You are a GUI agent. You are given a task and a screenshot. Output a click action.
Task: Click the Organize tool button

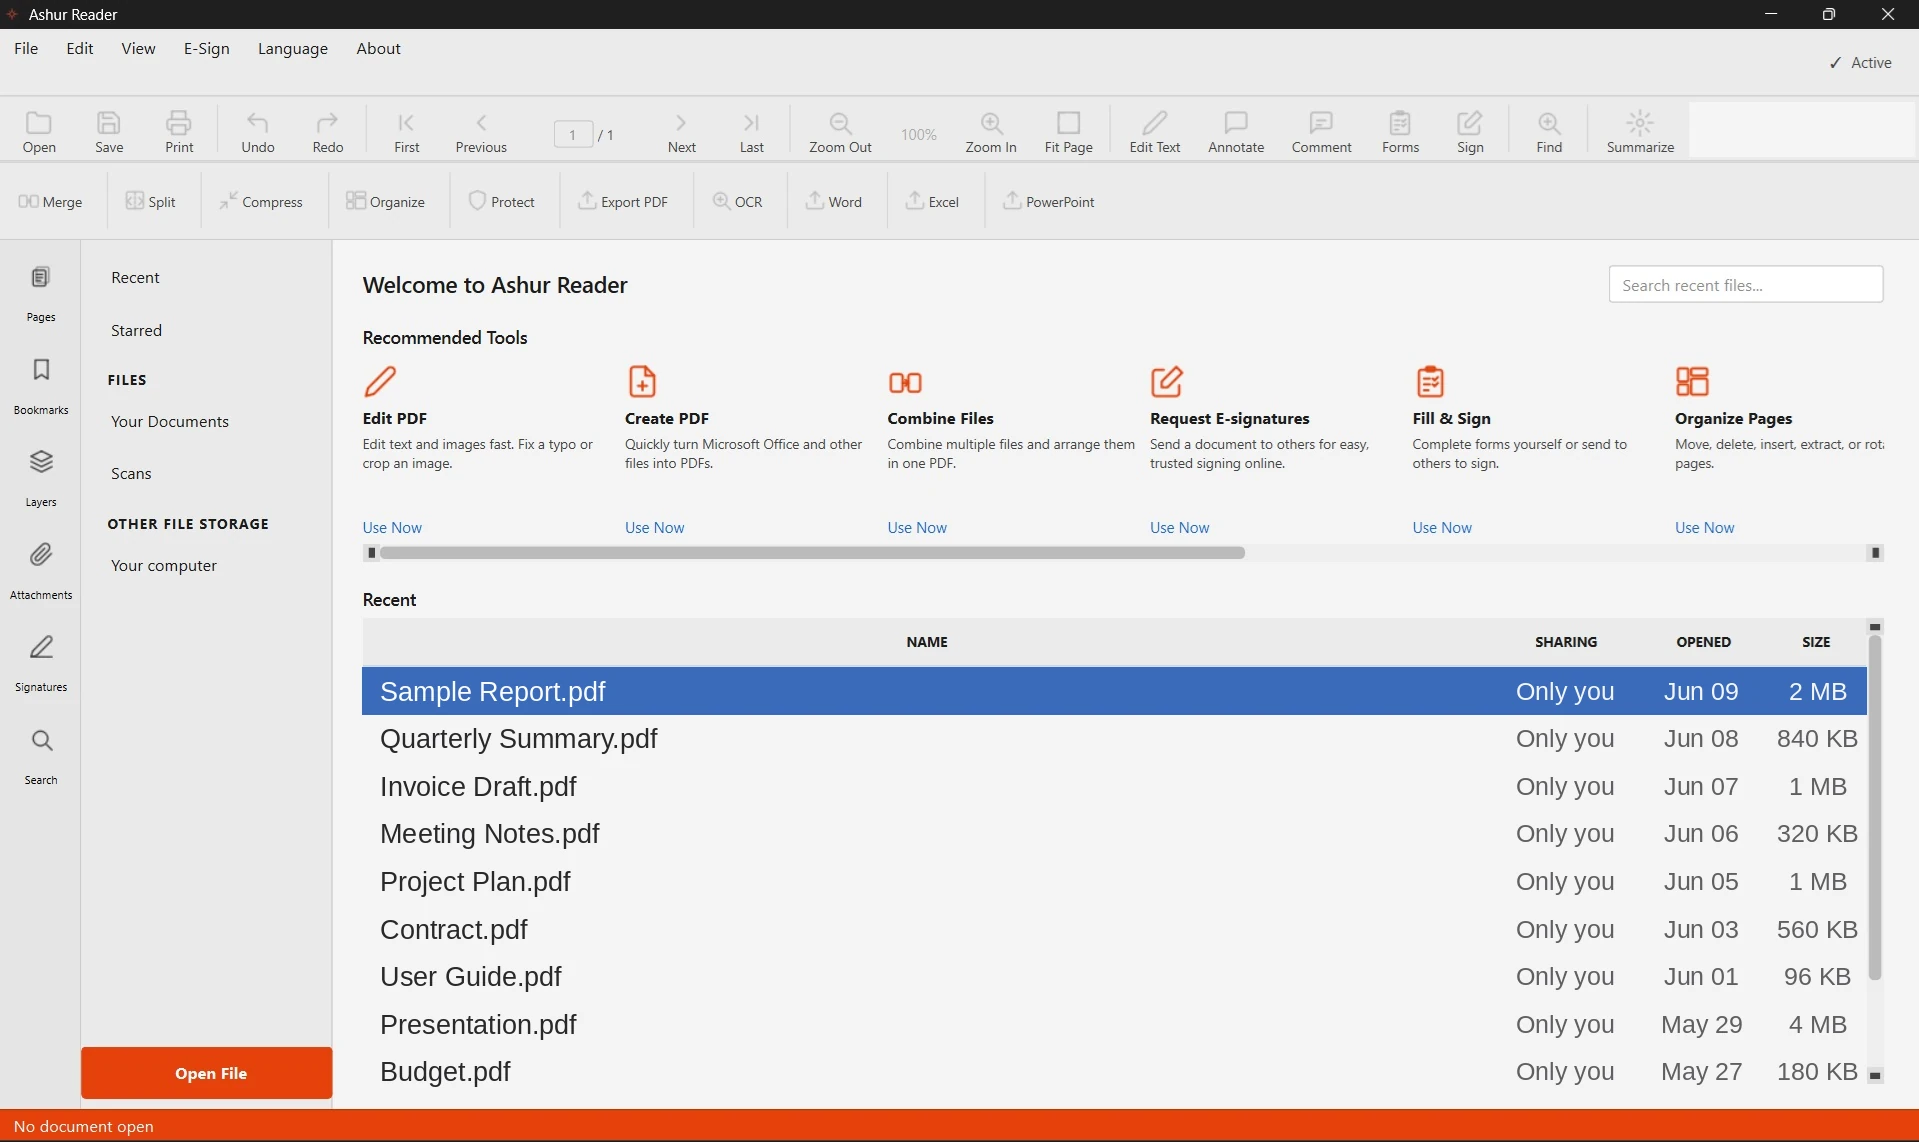[385, 201]
